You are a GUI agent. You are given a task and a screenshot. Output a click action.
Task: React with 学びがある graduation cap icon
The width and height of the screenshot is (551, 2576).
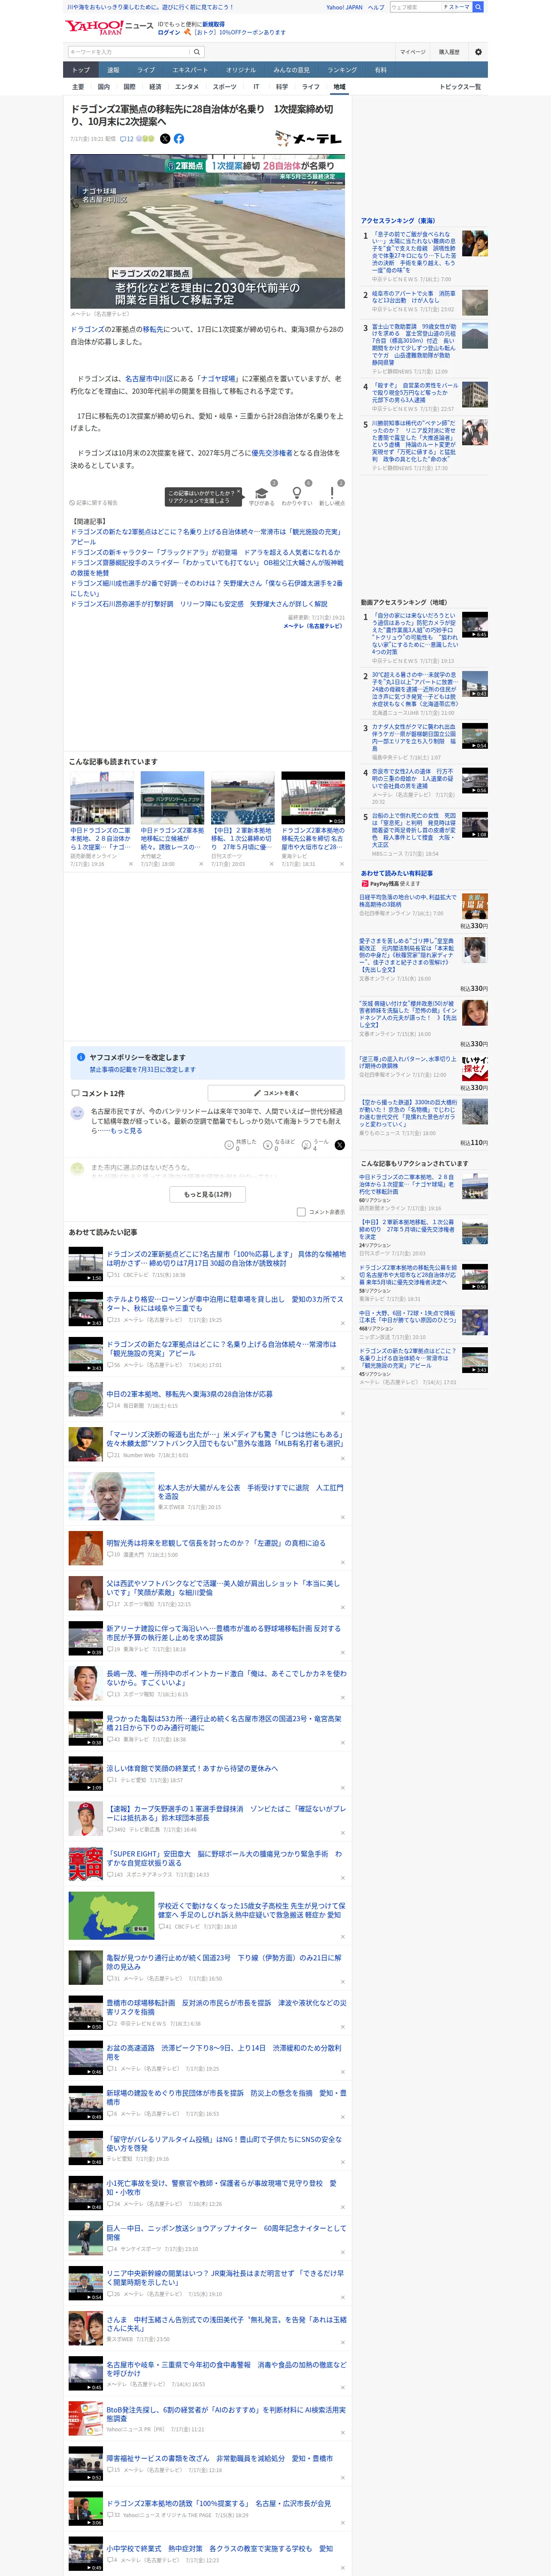(262, 493)
